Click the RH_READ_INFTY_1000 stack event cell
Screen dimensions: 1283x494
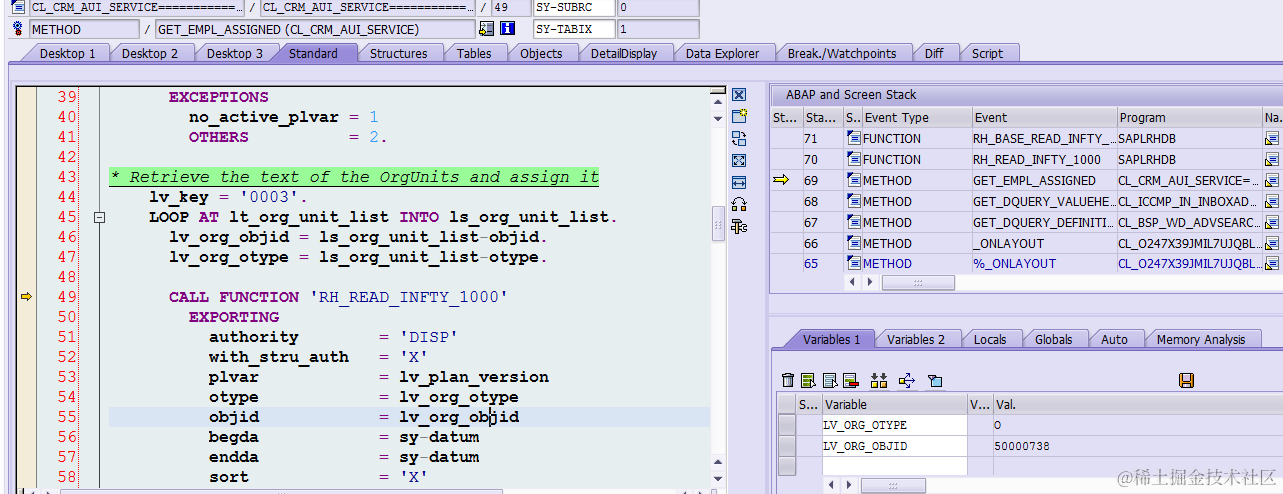click(x=1044, y=160)
